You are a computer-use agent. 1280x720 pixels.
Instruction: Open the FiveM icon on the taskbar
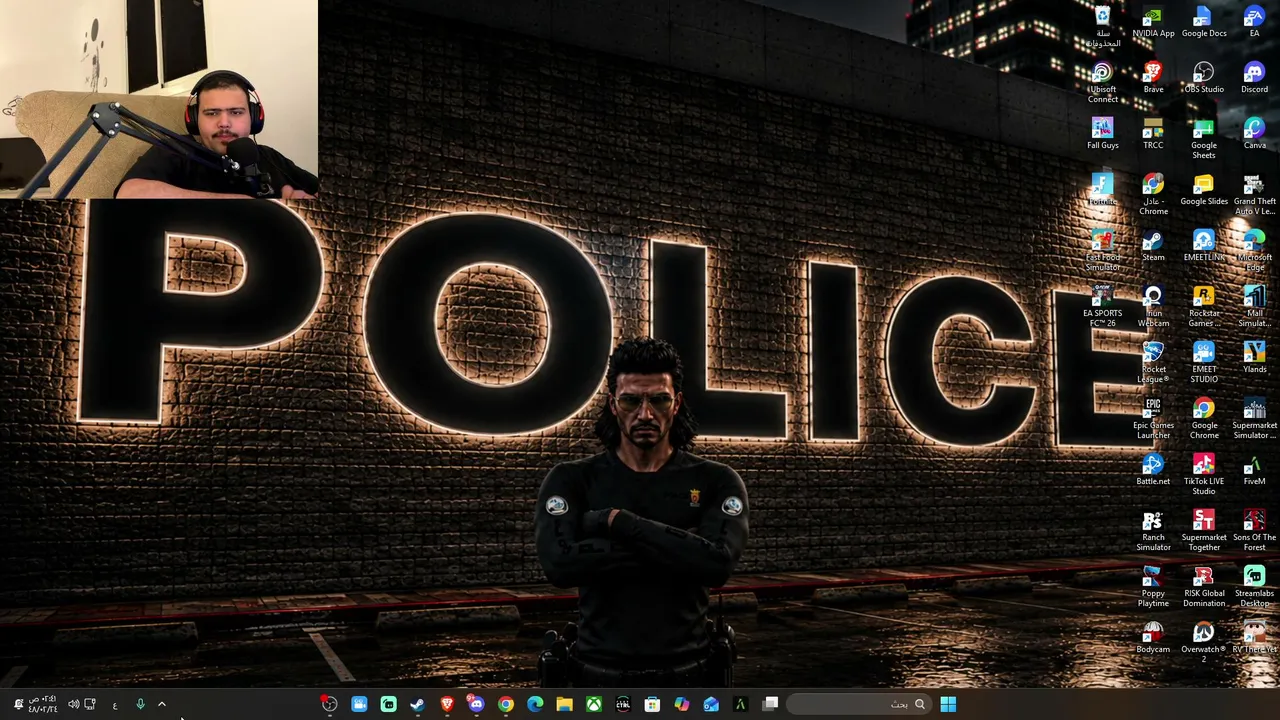[740, 704]
